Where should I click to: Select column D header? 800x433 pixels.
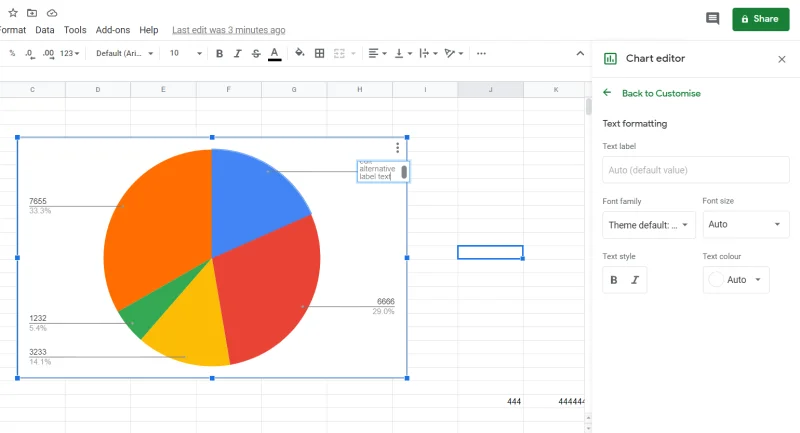(98, 89)
